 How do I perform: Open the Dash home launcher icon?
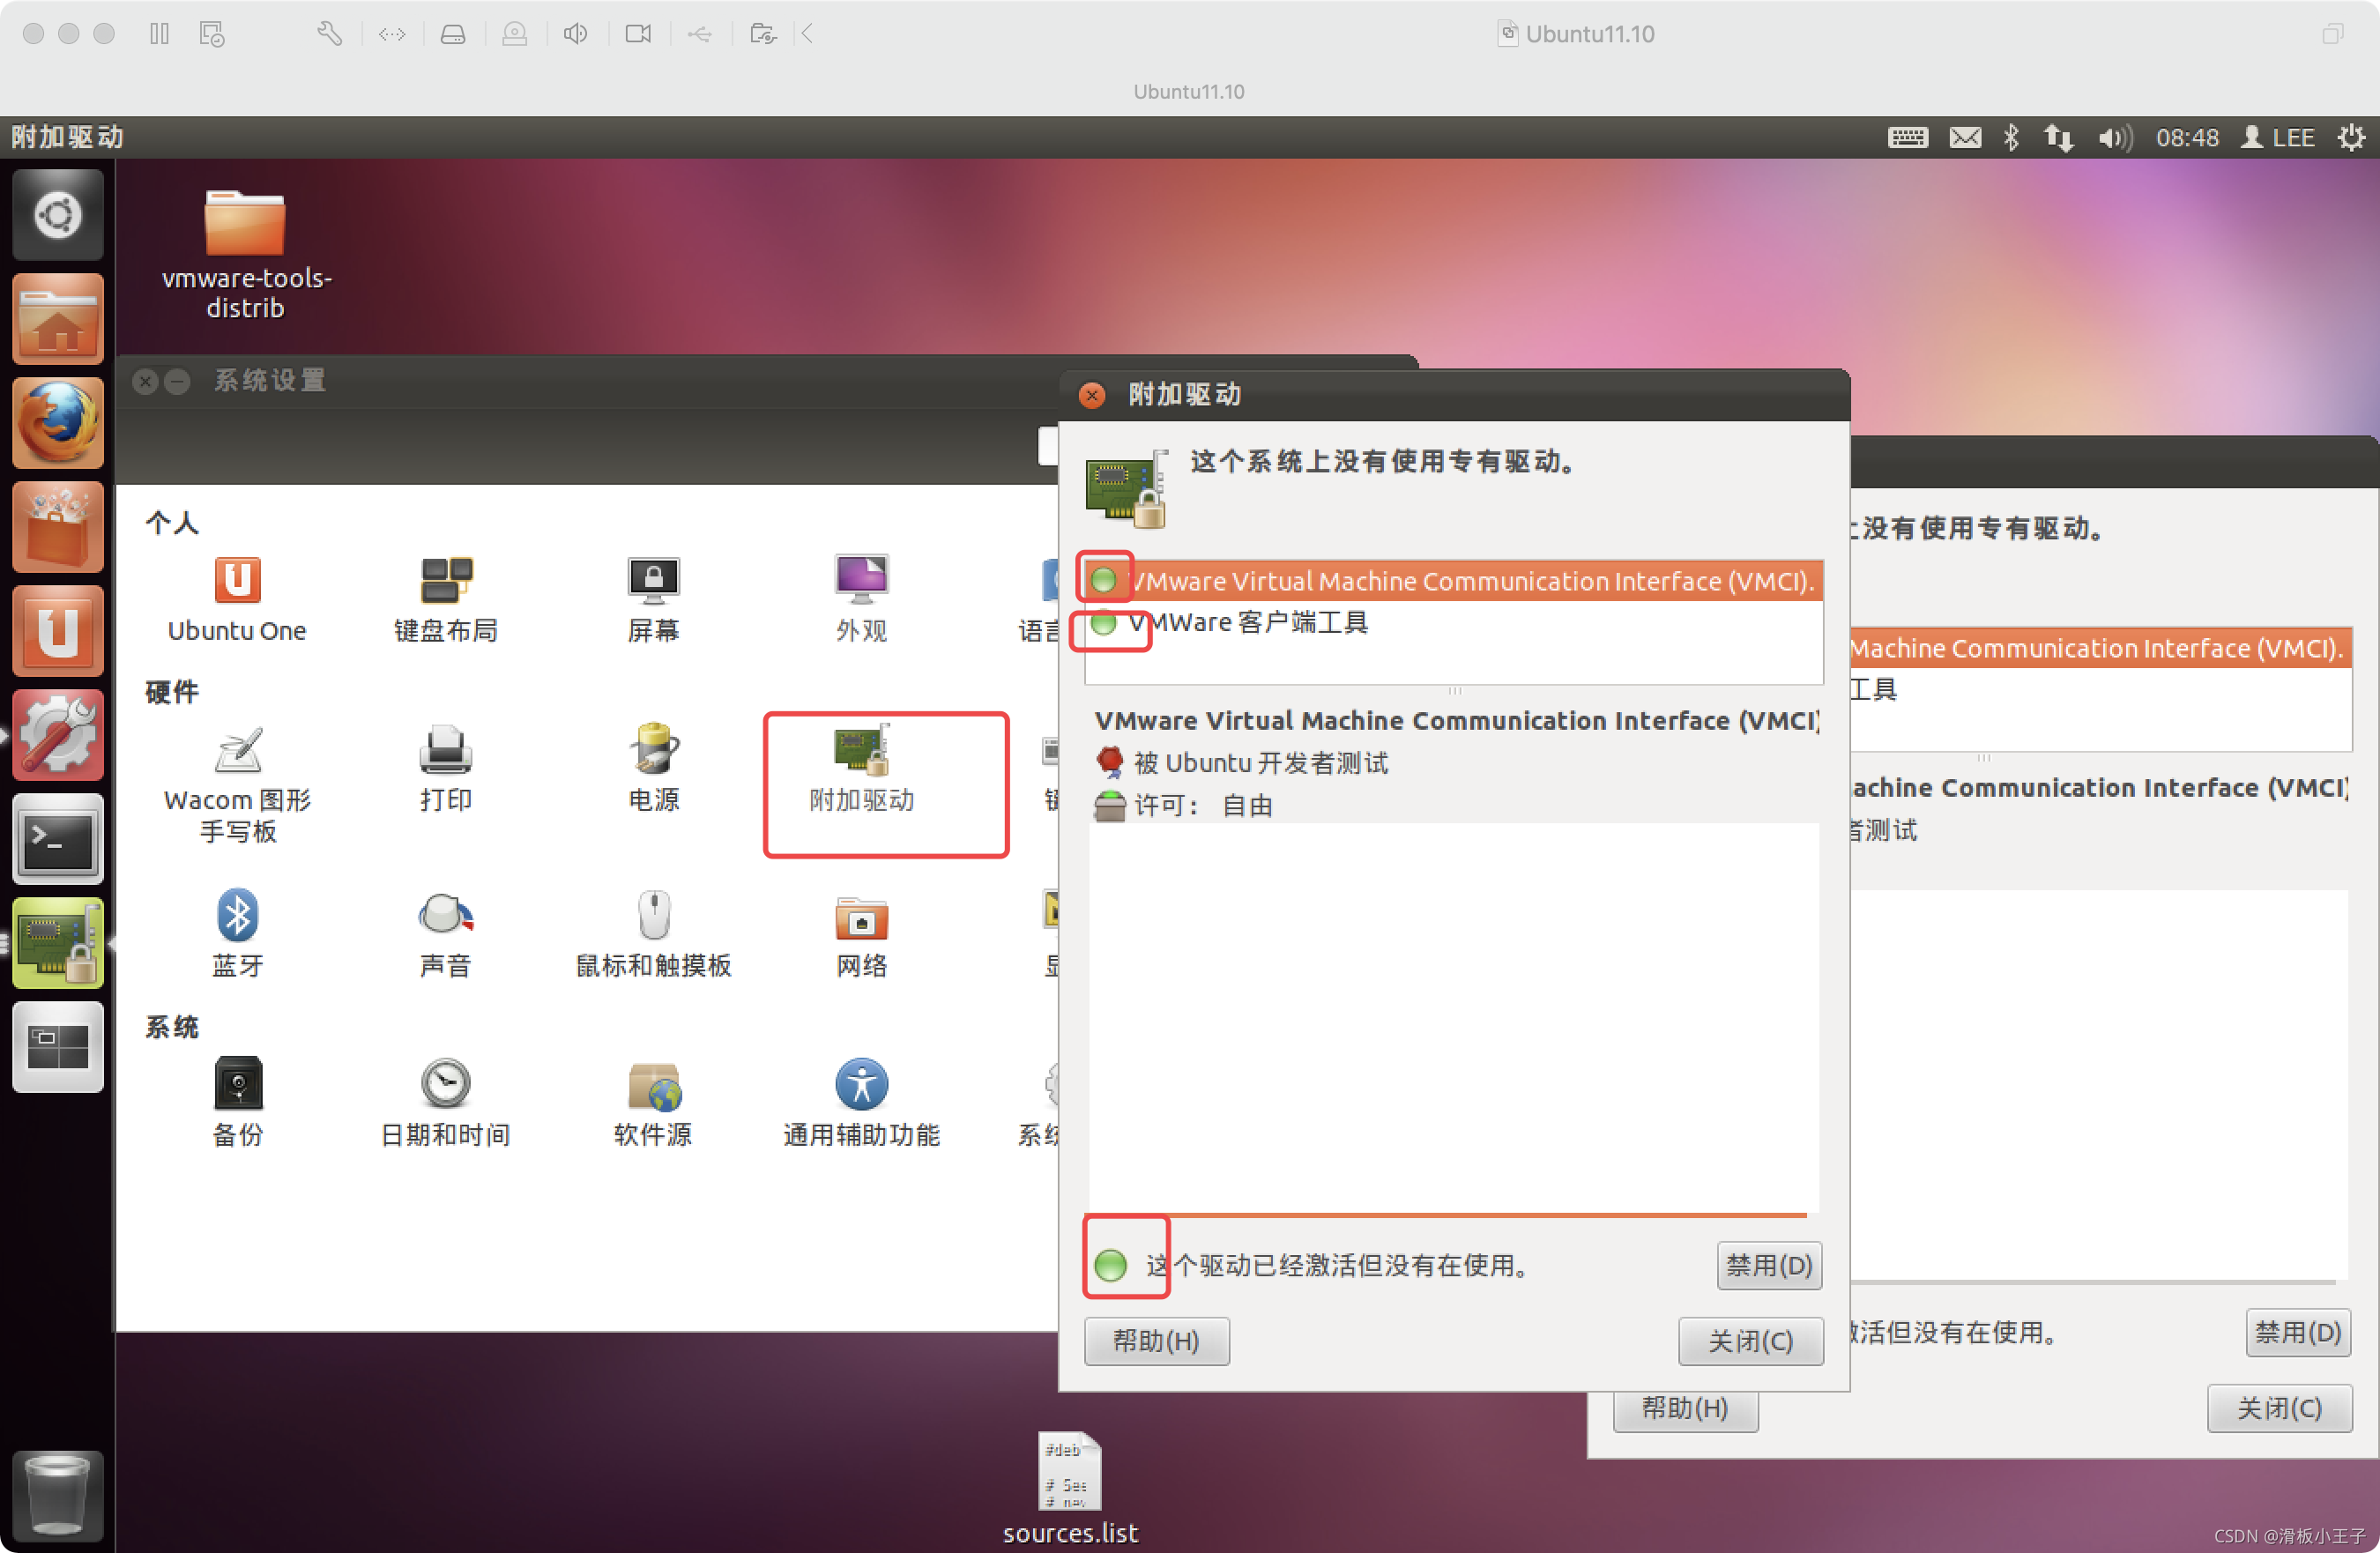tap(58, 215)
